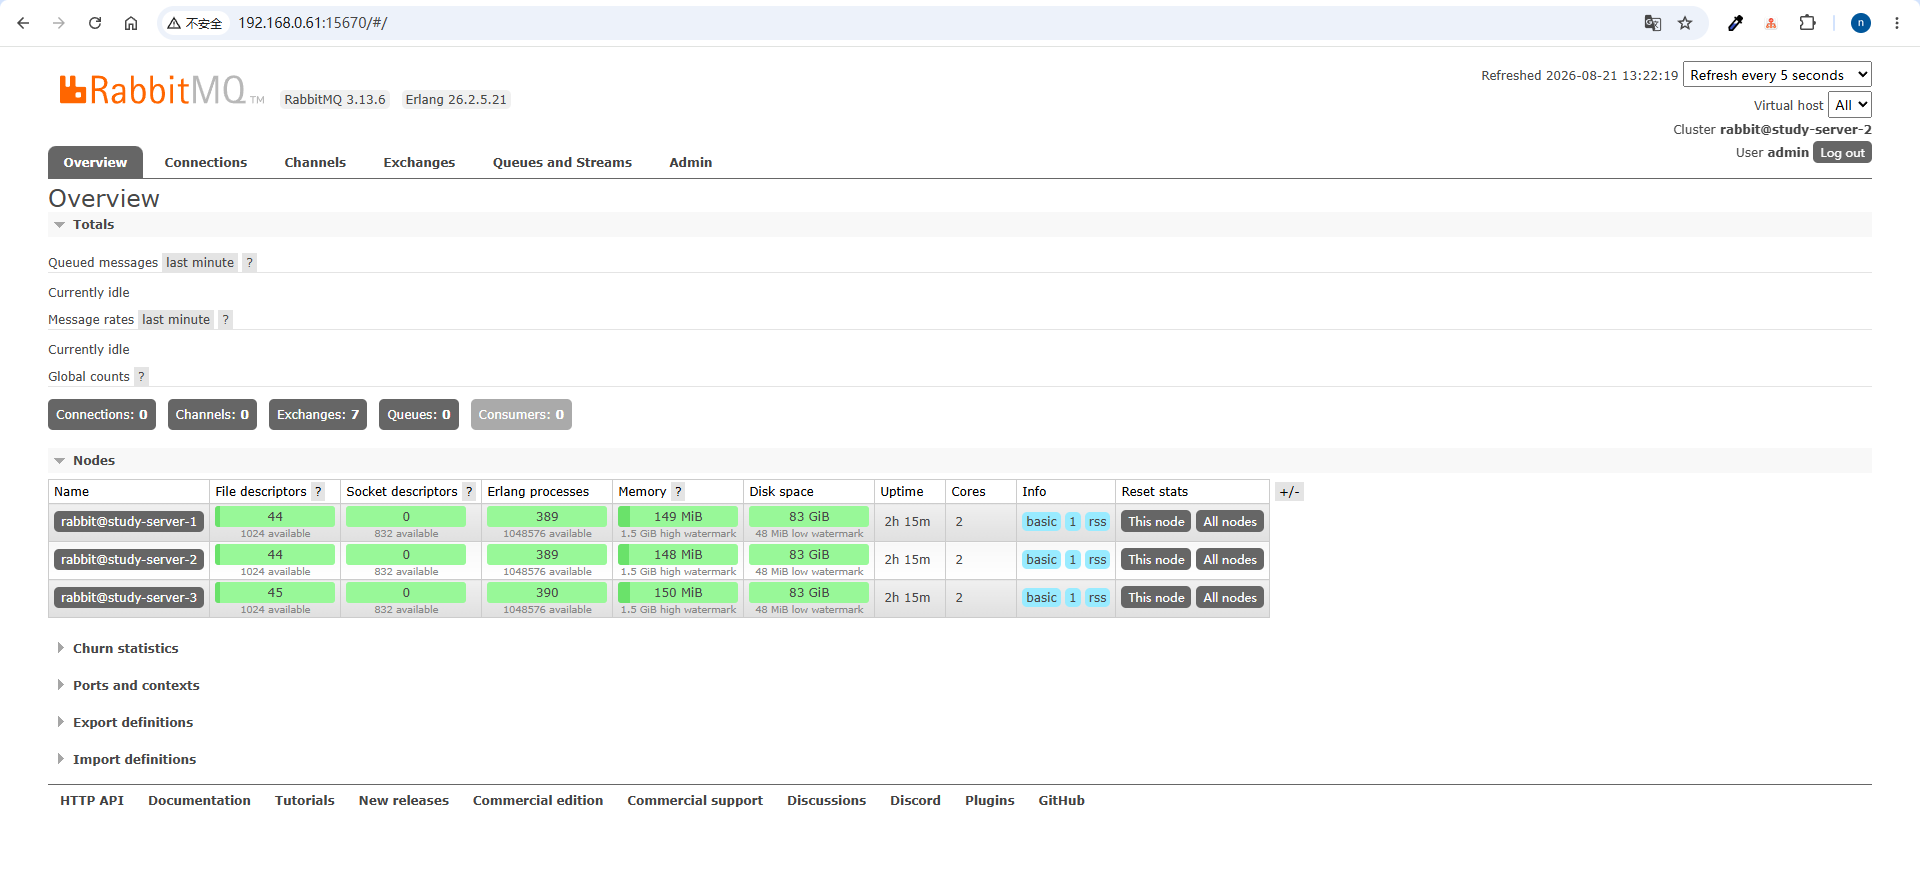Change Queued messages range from last minute

tap(200, 263)
